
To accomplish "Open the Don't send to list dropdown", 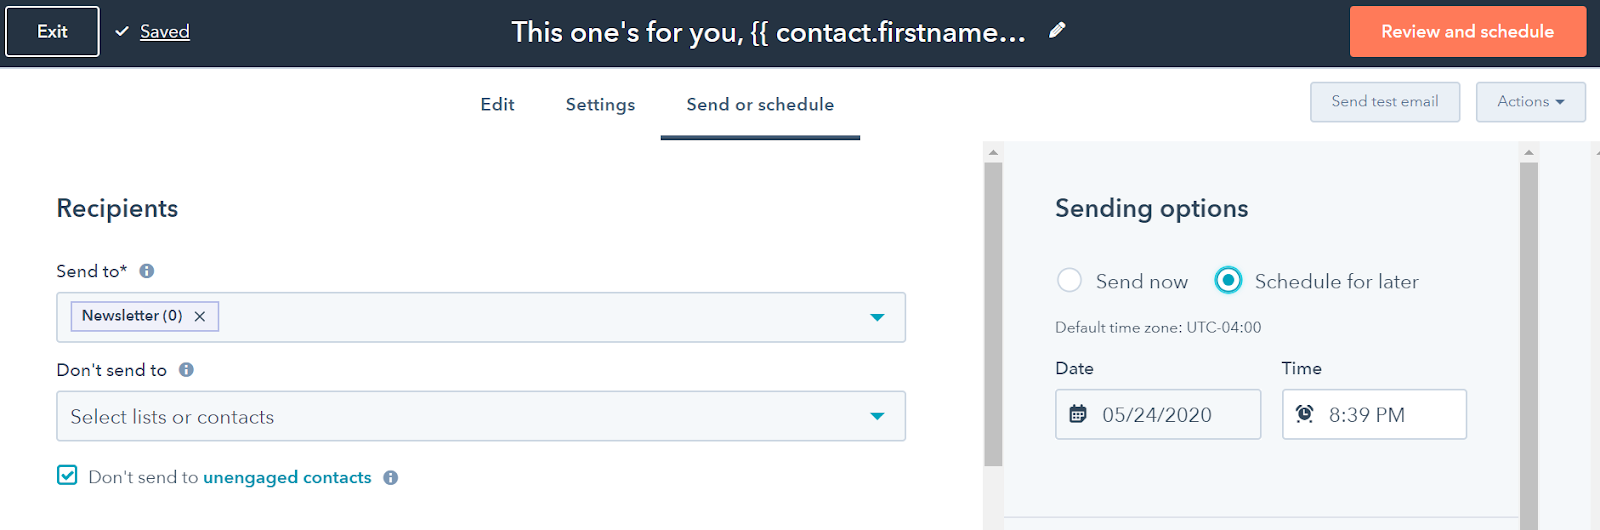I will [877, 416].
